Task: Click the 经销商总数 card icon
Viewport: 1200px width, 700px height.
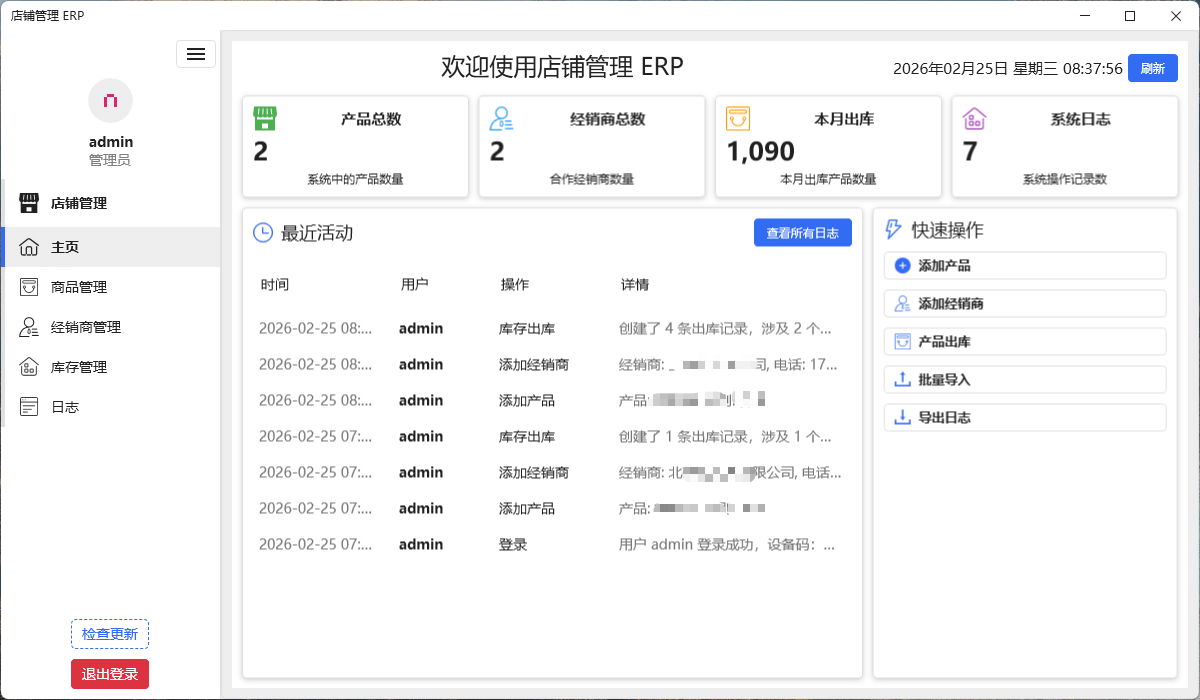Action: point(500,118)
